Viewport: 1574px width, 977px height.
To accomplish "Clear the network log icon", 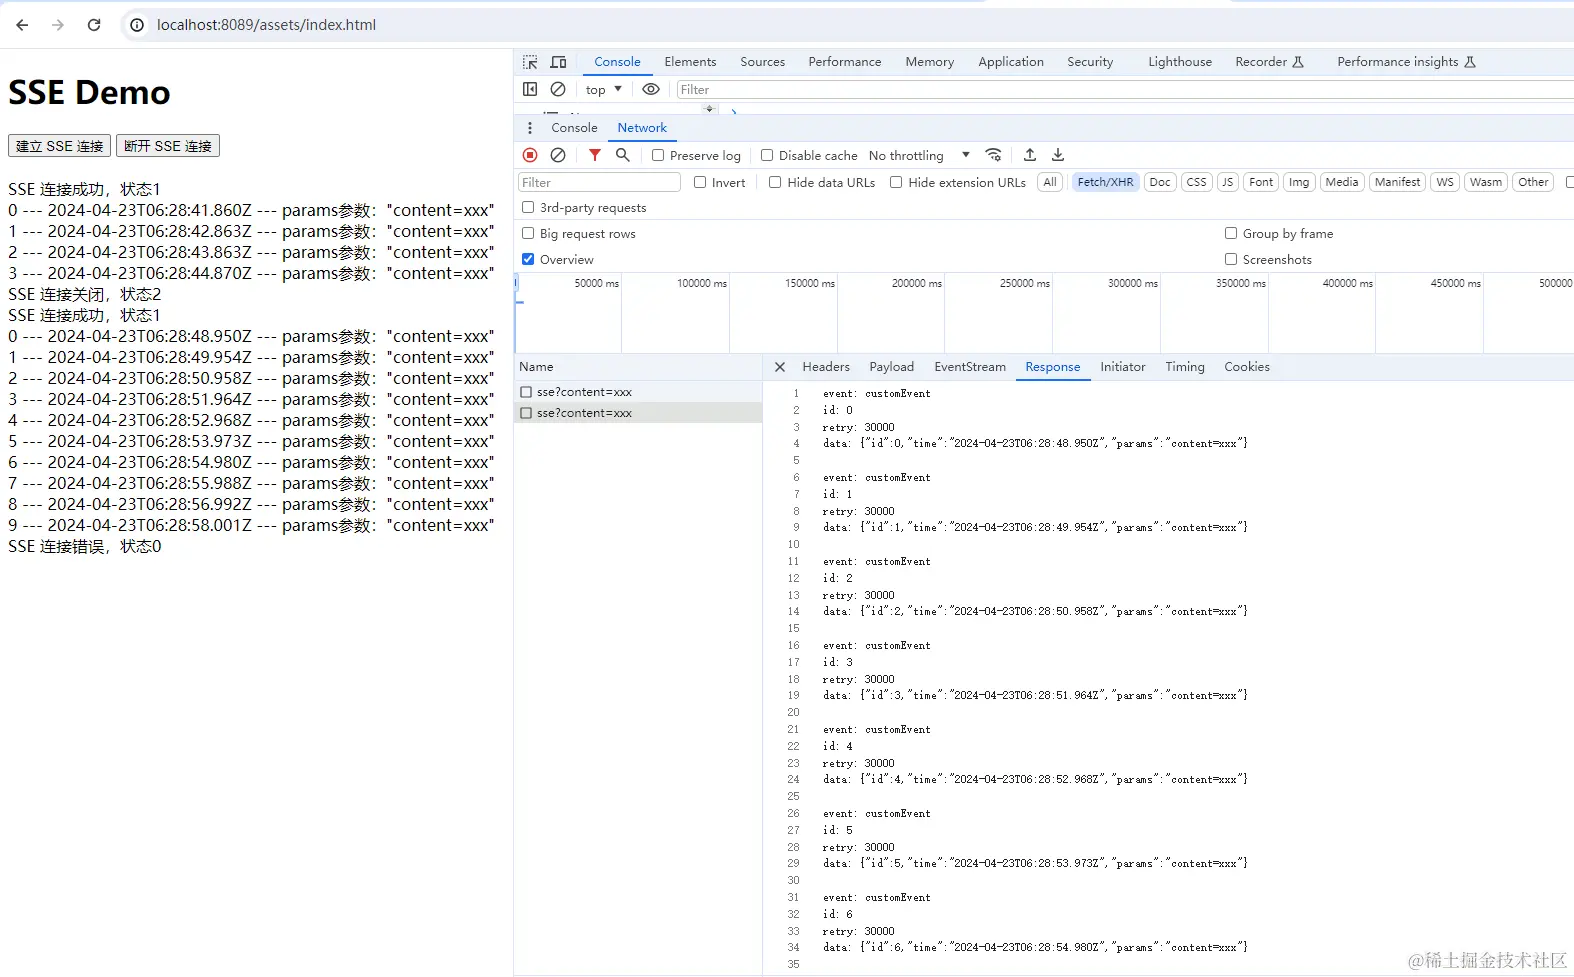I will [558, 155].
